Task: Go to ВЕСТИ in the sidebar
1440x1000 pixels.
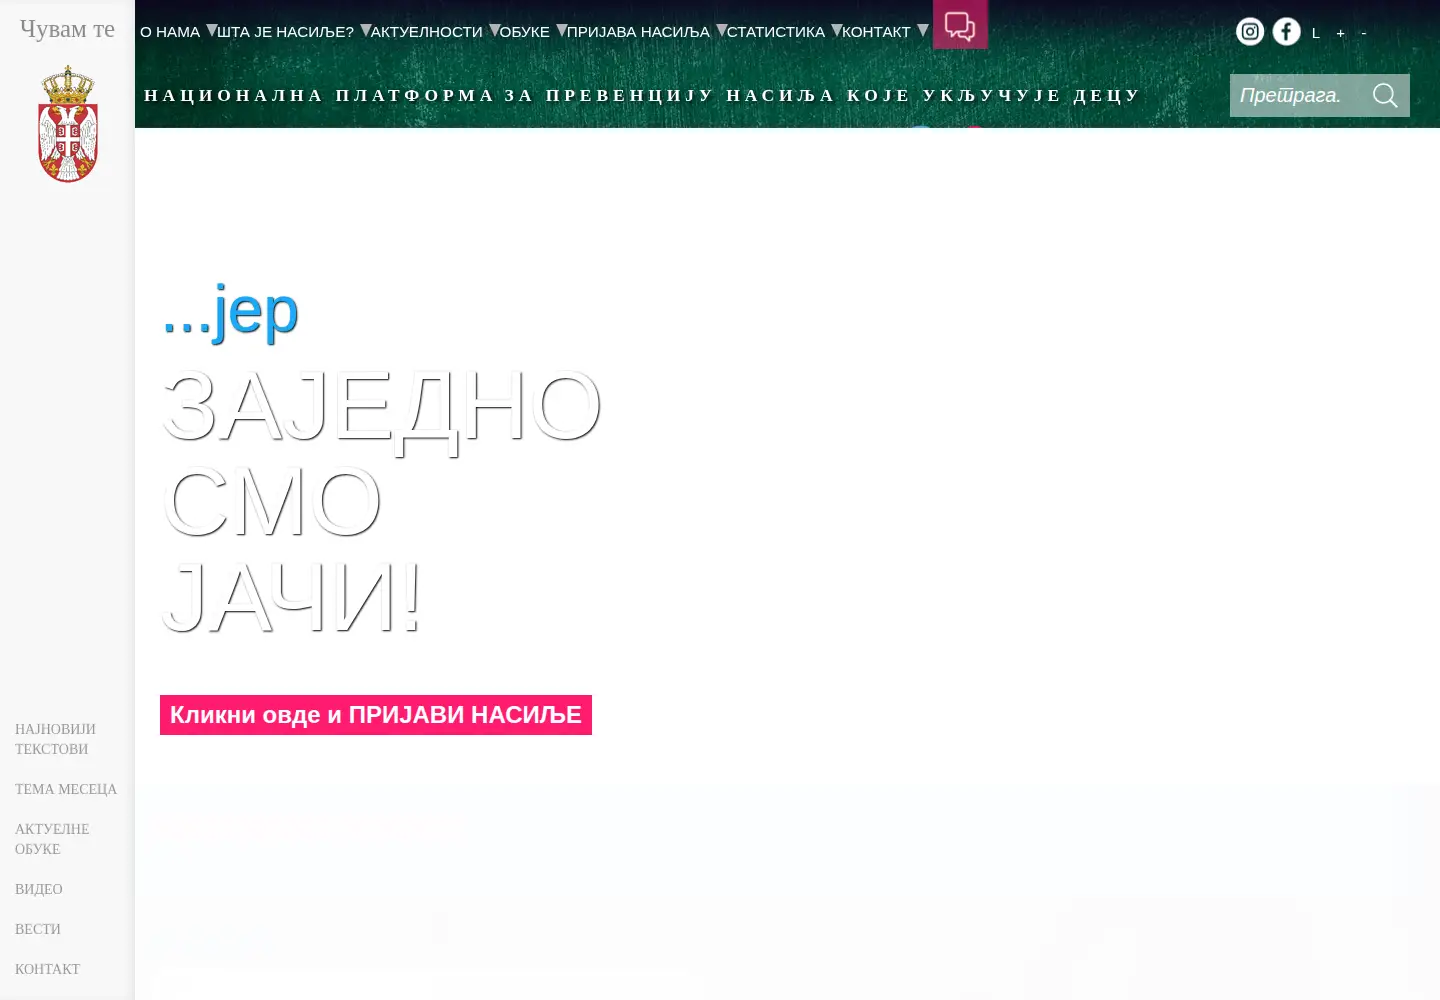Action: tap(38, 929)
